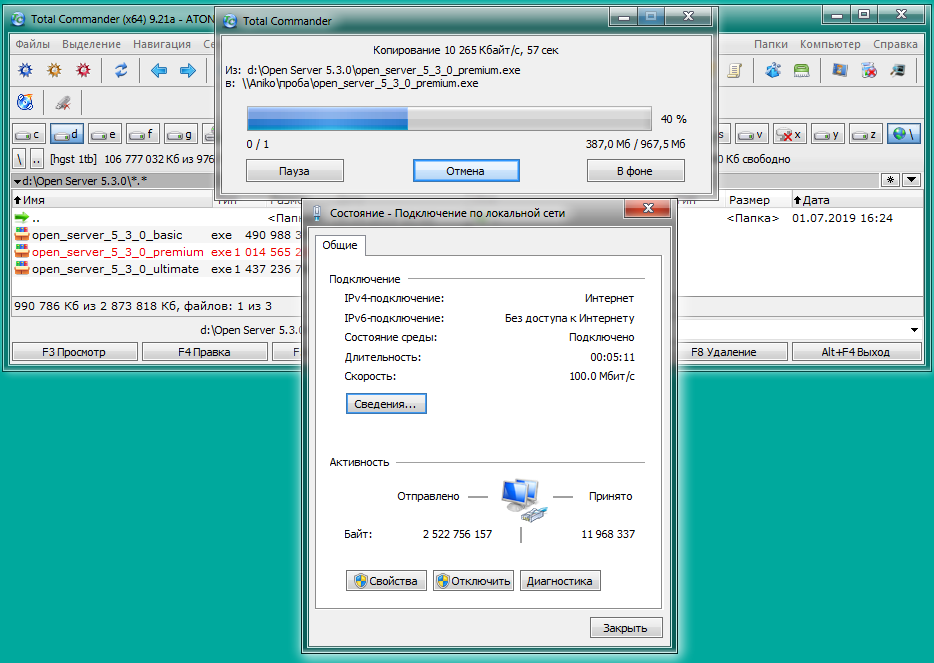This screenshot has height=663, width=934.
Task: Click the USB drive eject icon
Action: click(x=63, y=102)
